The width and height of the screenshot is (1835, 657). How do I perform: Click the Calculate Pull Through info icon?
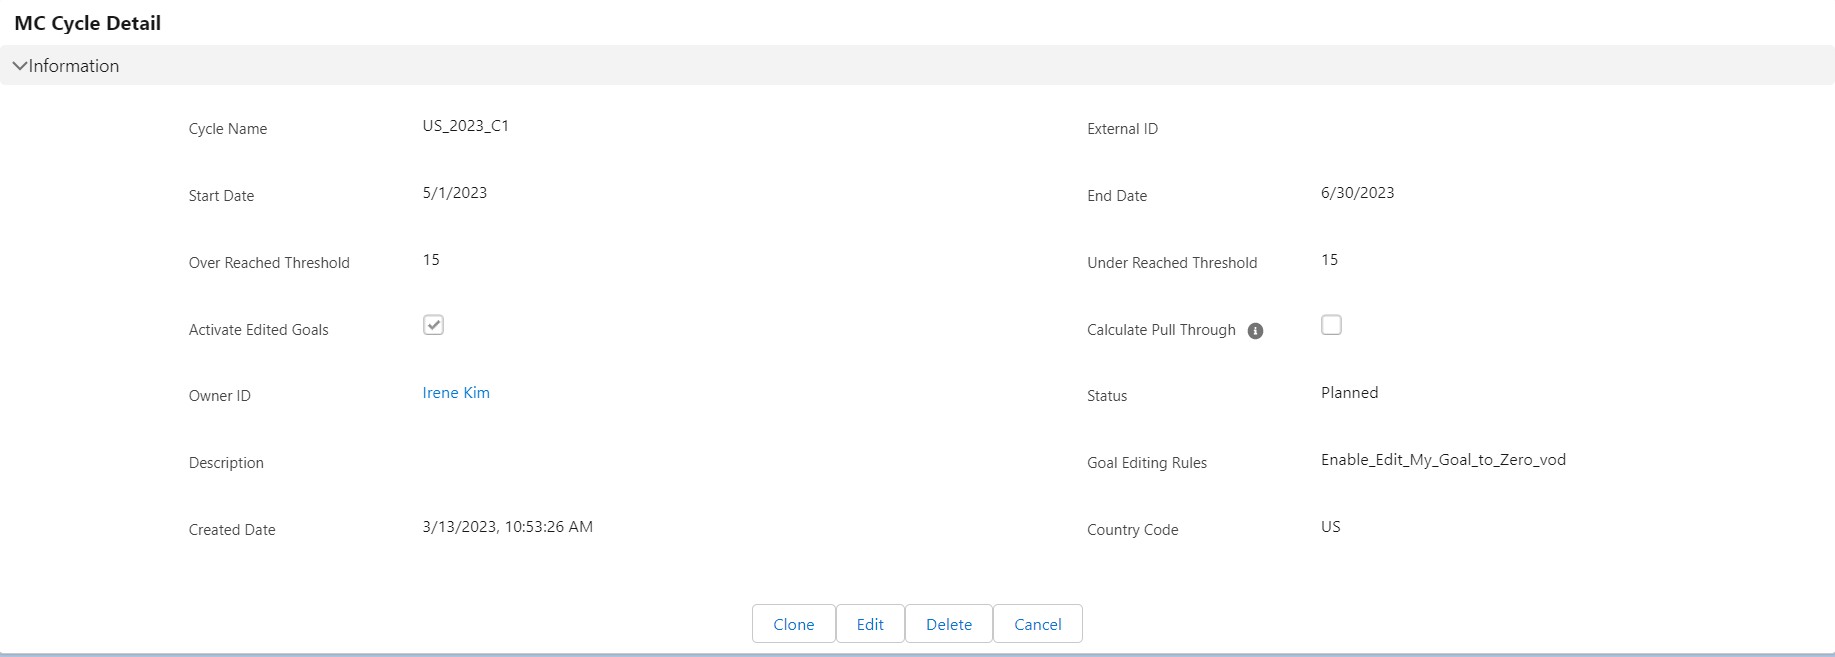click(1255, 331)
